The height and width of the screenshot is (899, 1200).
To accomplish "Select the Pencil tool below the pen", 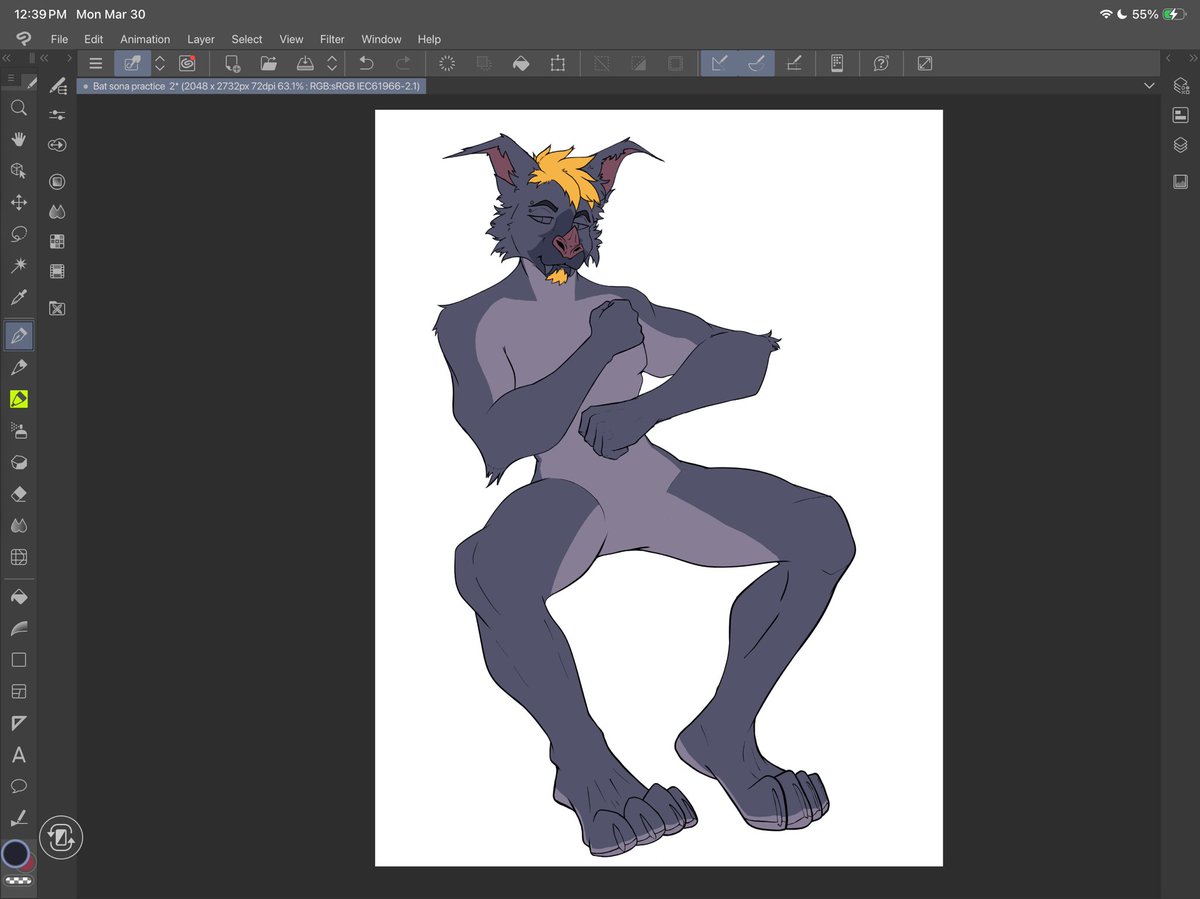I will [x=18, y=368].
